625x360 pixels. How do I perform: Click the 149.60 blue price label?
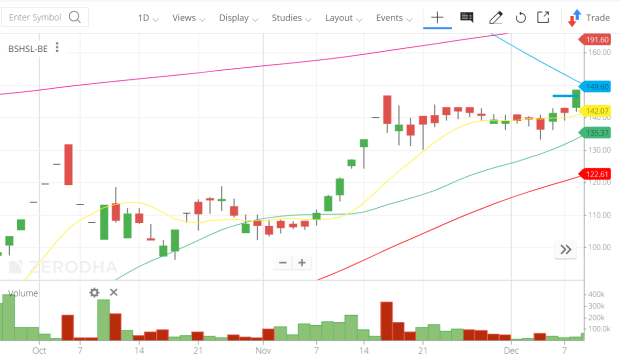coord(595,87)
